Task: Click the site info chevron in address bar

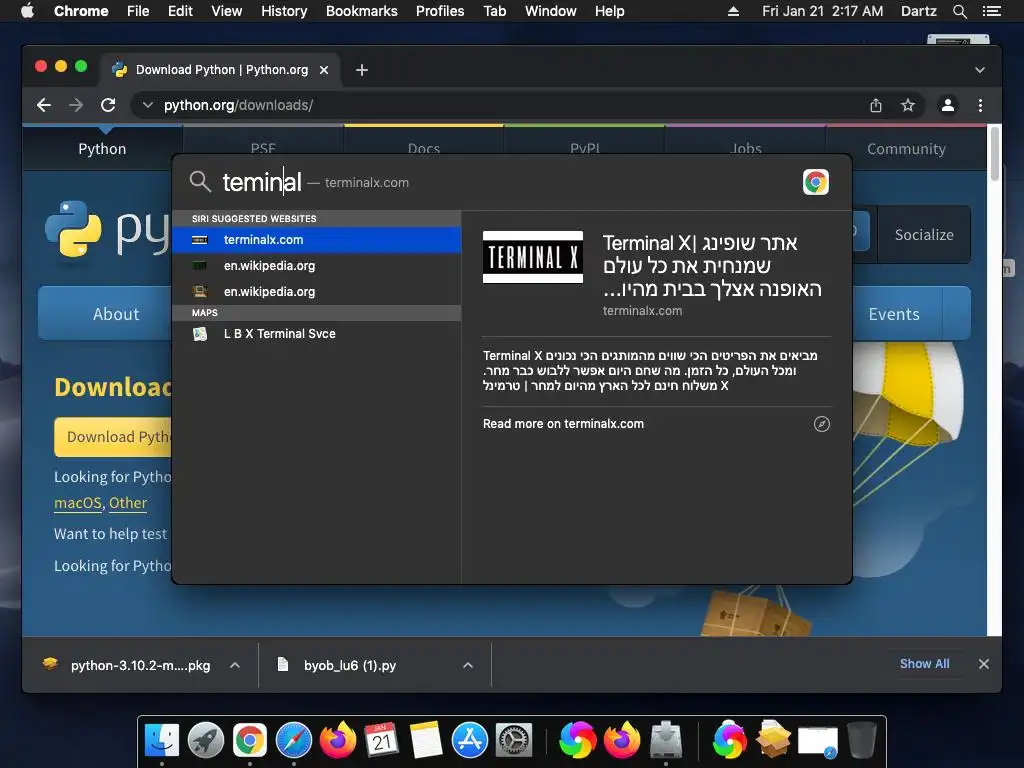Action: tap(148, 105)
